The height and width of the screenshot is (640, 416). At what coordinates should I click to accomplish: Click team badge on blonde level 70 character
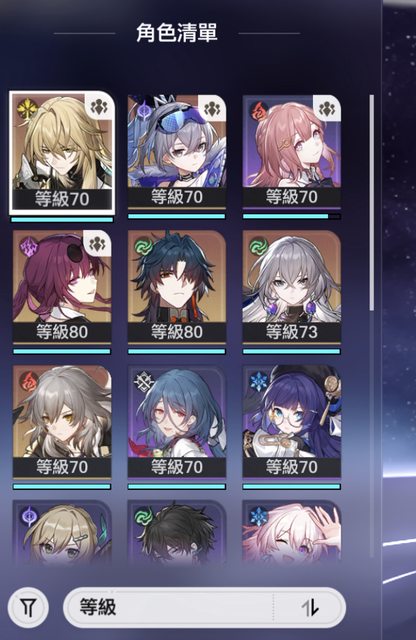tap(99, 107)
